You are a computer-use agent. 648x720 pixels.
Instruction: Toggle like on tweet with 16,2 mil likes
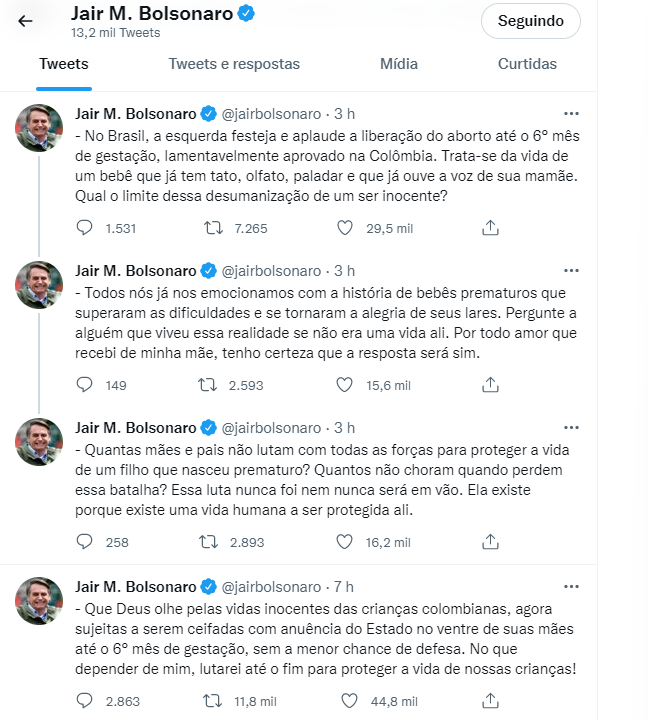click(345, 542)
